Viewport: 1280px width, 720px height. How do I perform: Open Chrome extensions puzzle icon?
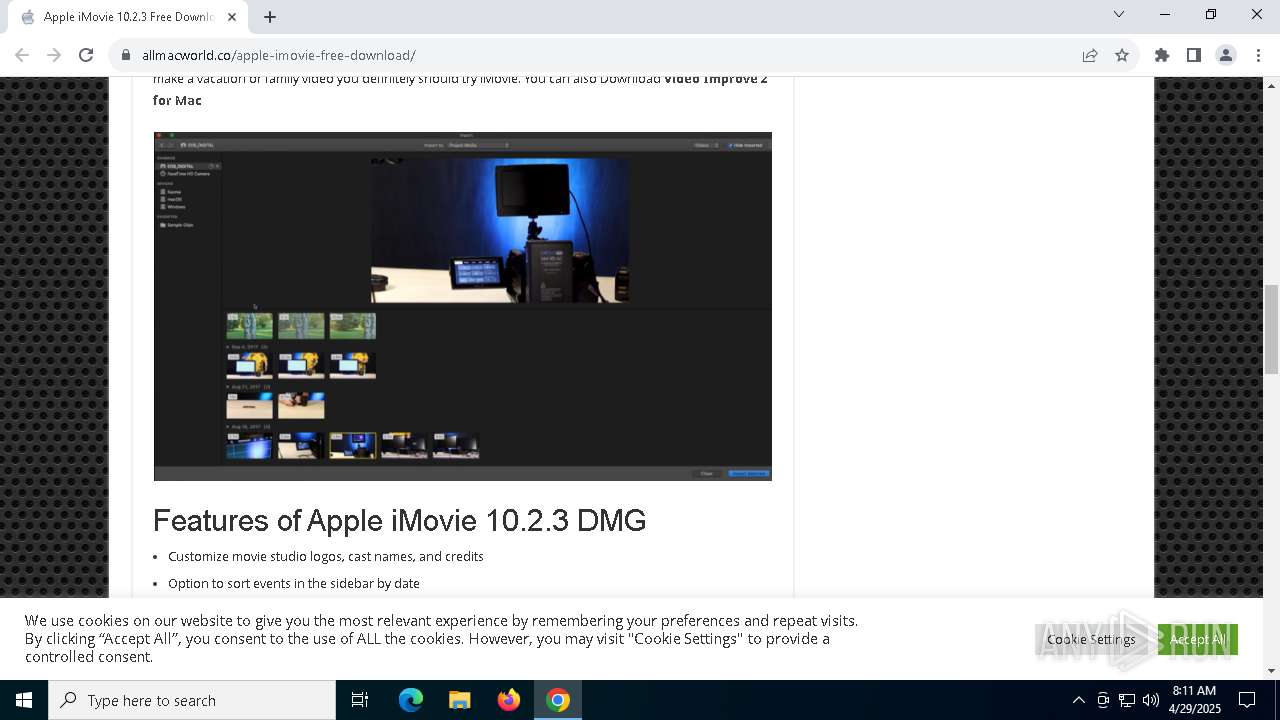tap(1162, 55)
